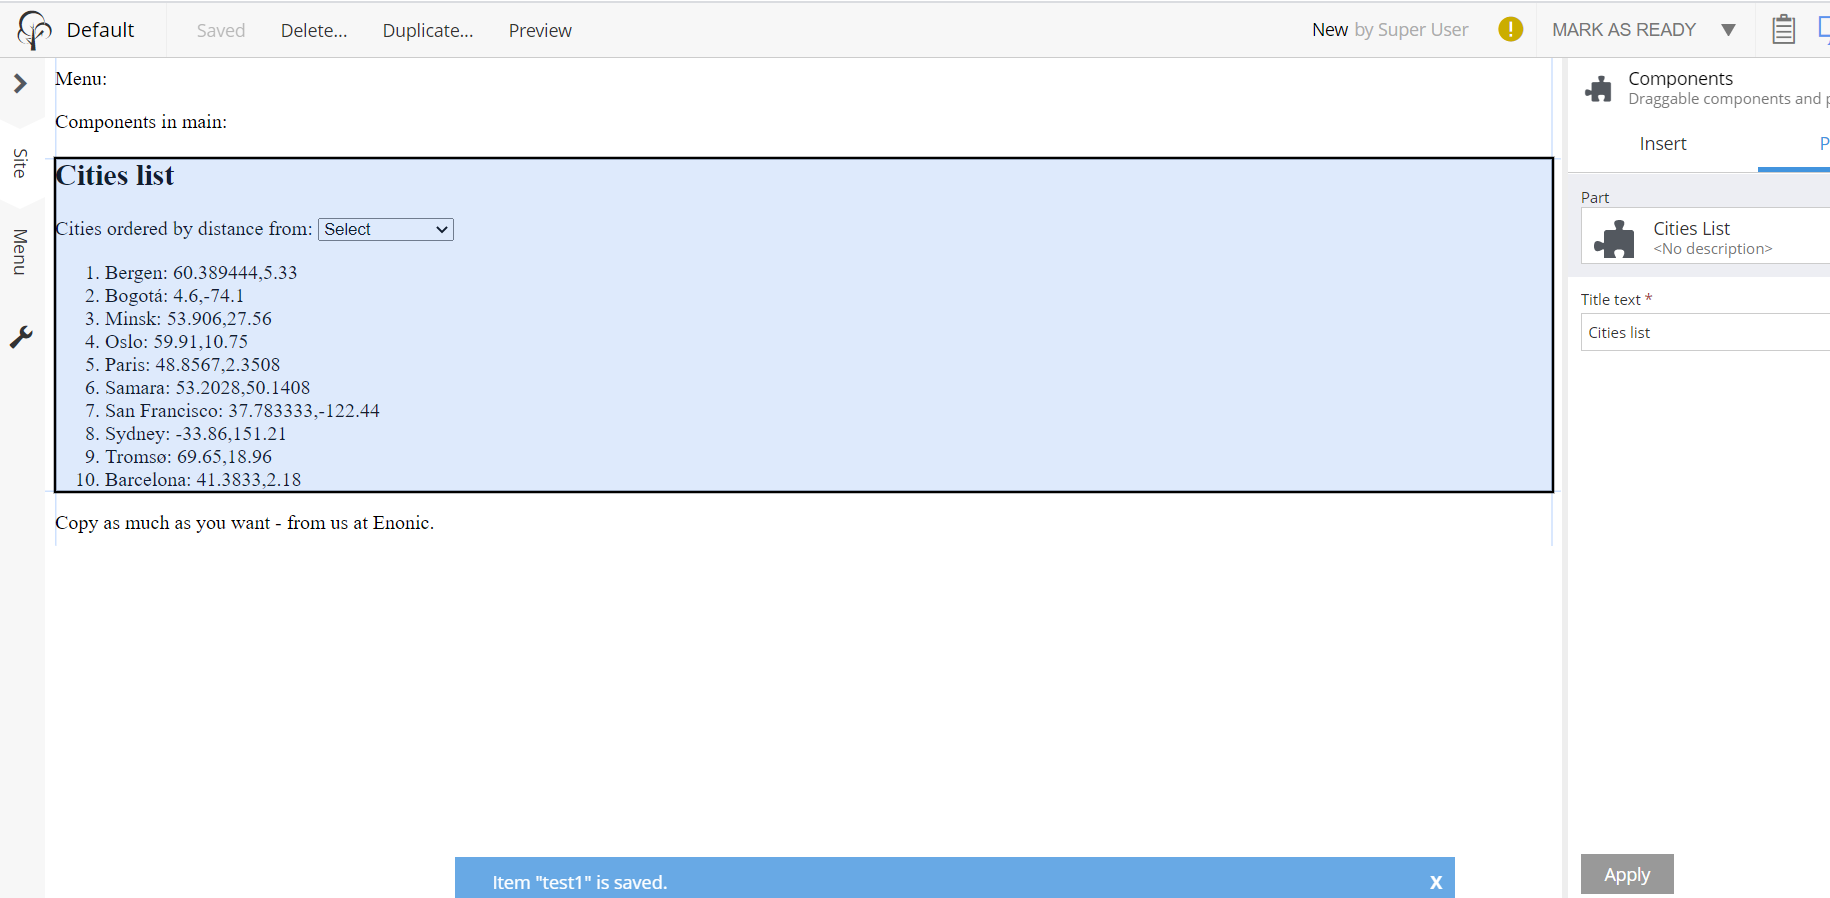Click the Bogotá: 4.6,-74.1 list row
The height and width of the screenshot is (898, 1830).
tap(174, 296)
